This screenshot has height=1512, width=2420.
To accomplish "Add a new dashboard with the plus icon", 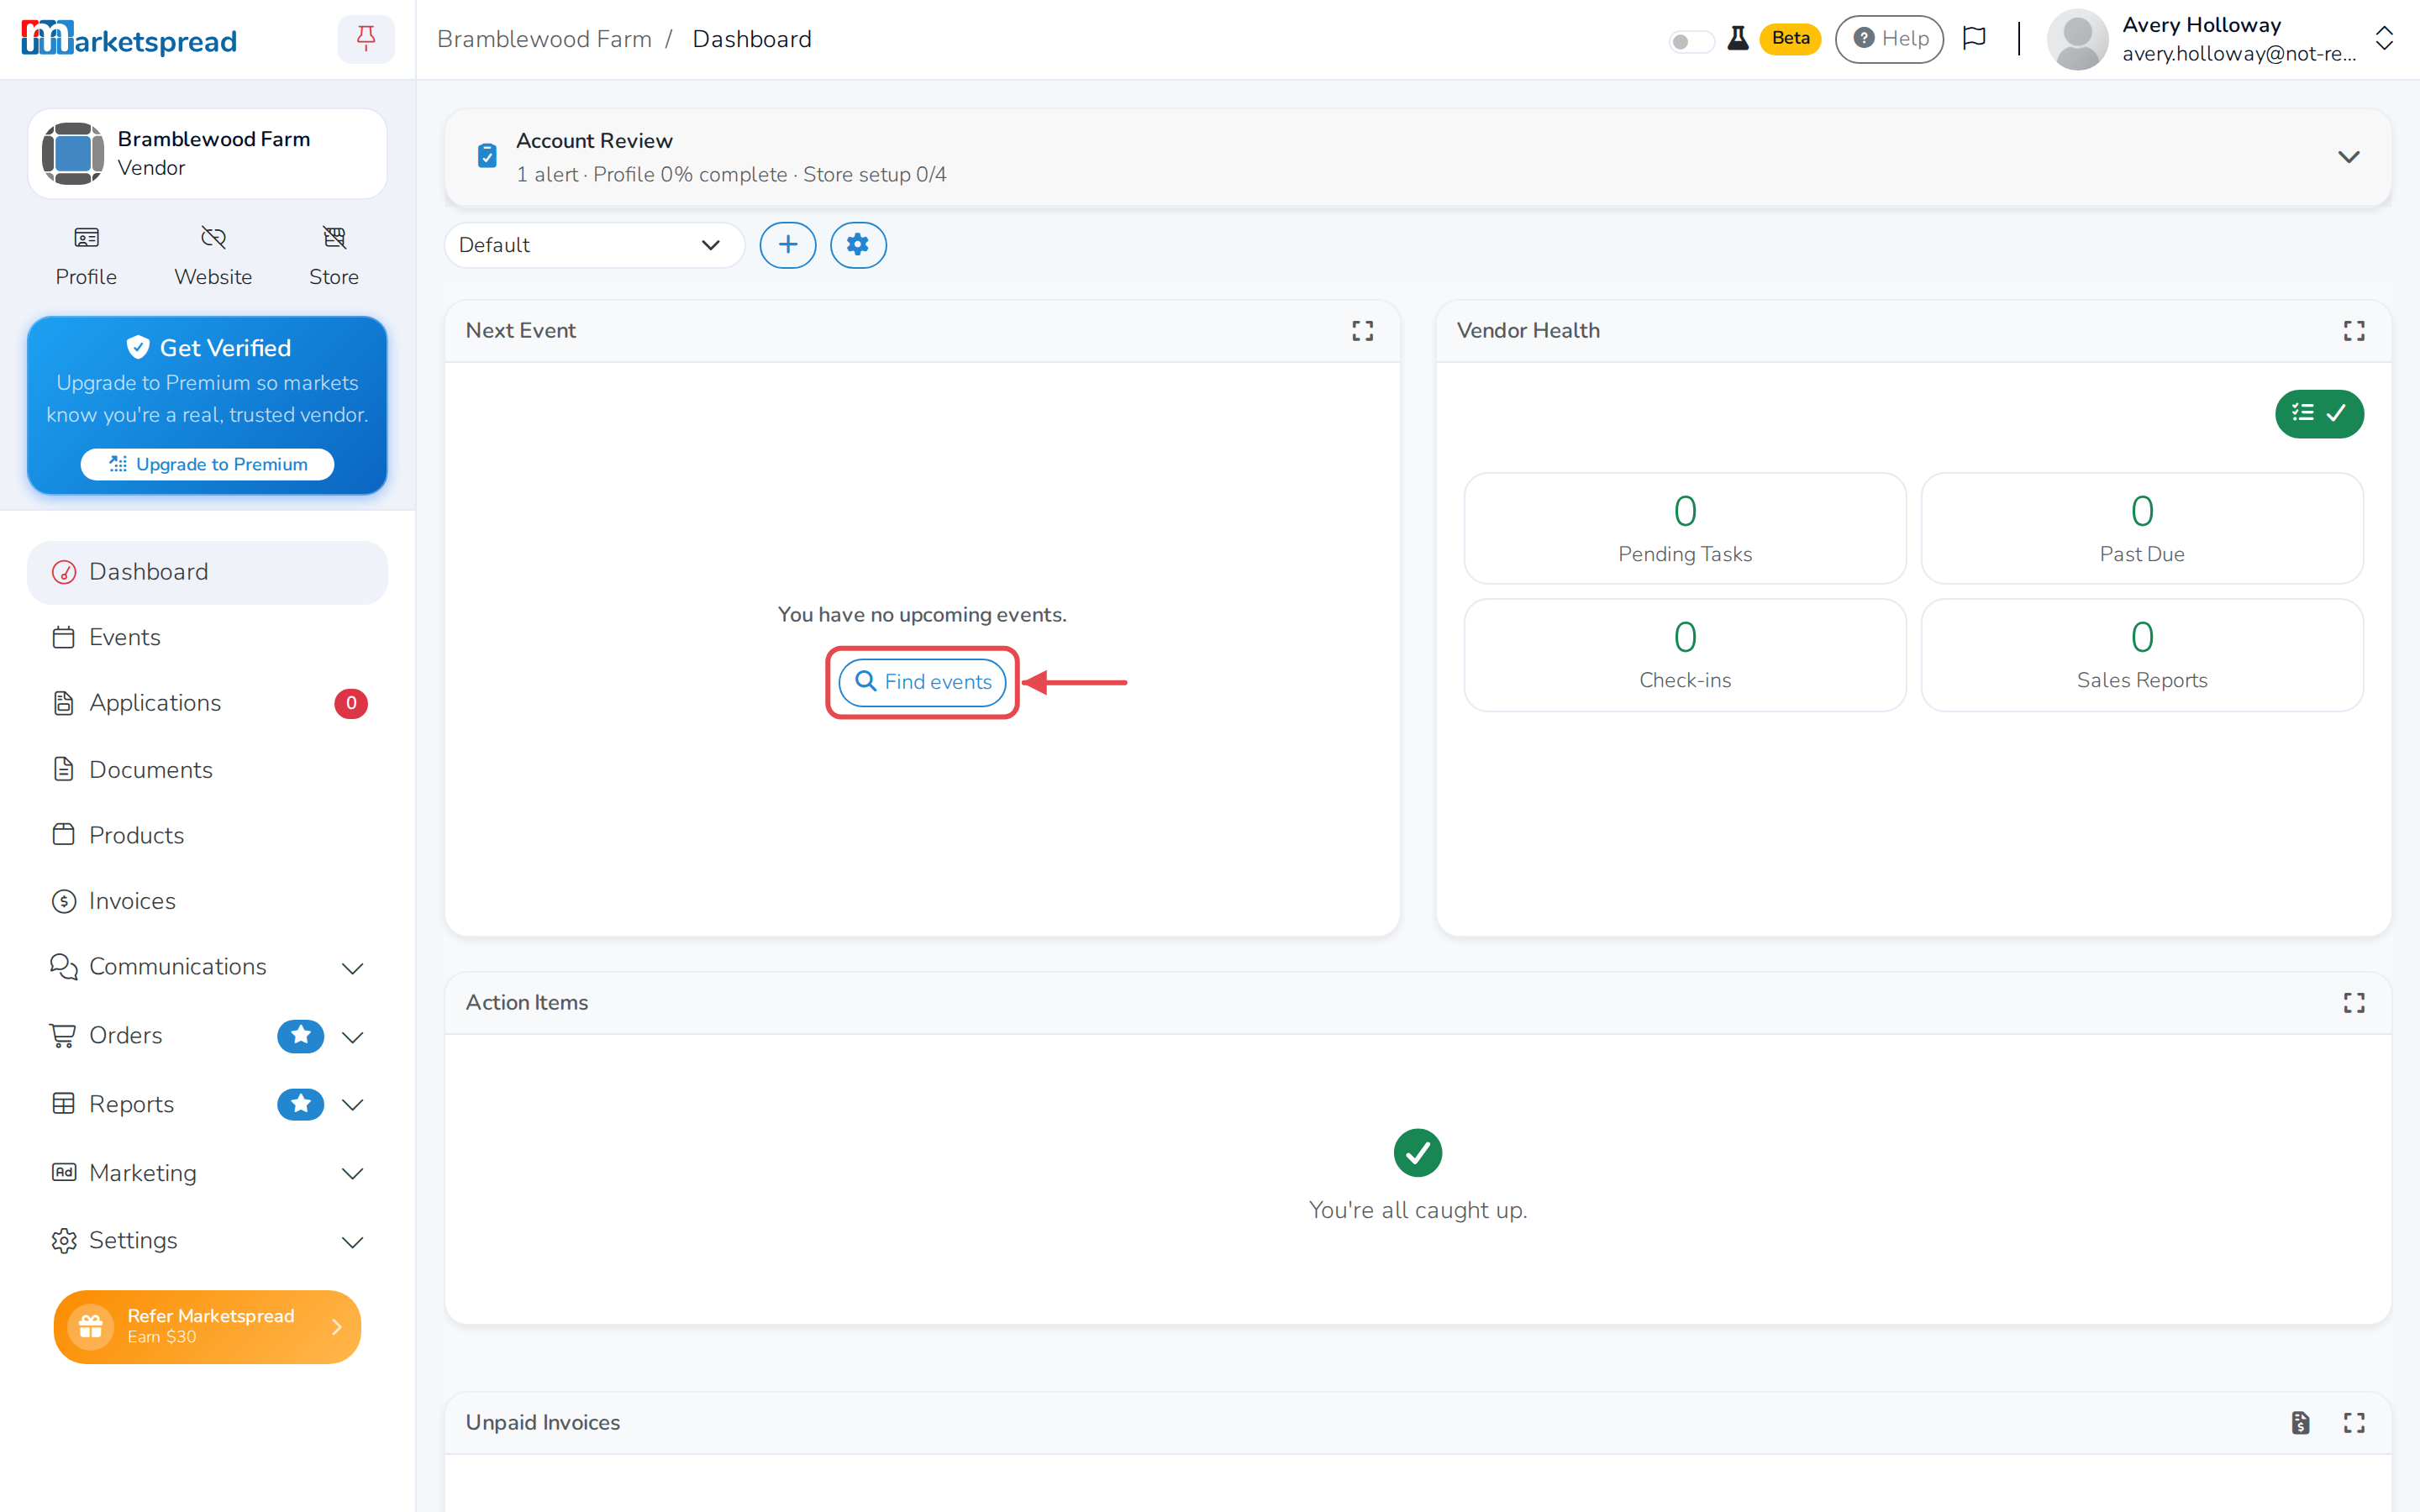I will (788, 245).
